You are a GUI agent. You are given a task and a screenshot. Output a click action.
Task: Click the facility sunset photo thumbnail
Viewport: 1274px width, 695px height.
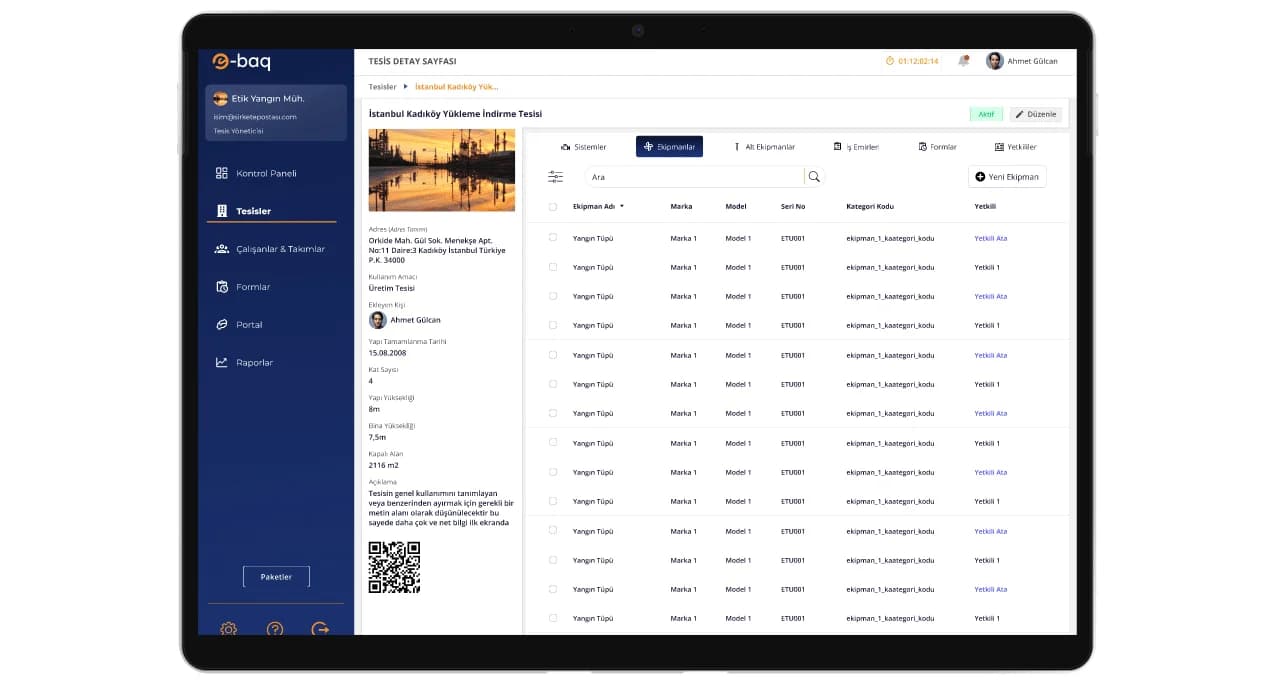pyautogui.click(x=441, y=170)
